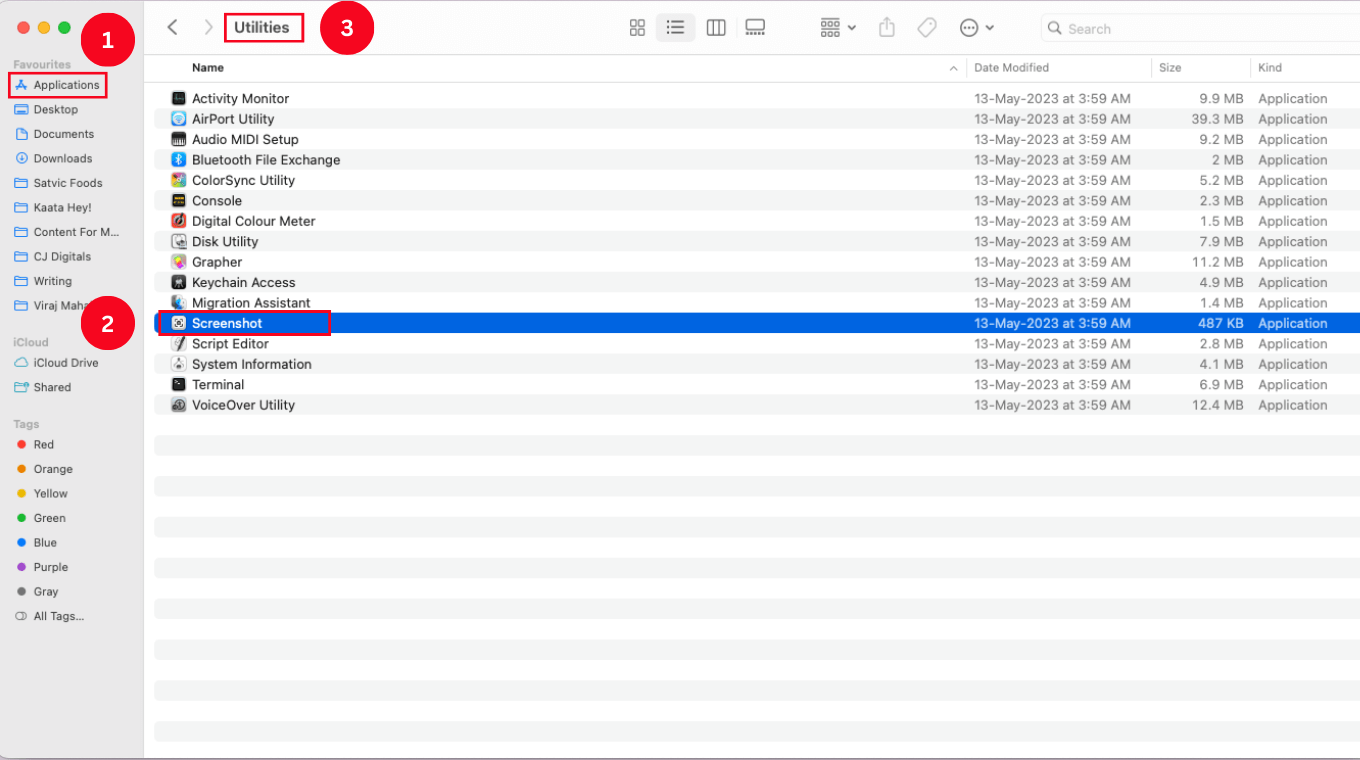The width and height of the screenshot is (1360, 760).
Task: Switch to column view
Action: click(x=716, y=28)
